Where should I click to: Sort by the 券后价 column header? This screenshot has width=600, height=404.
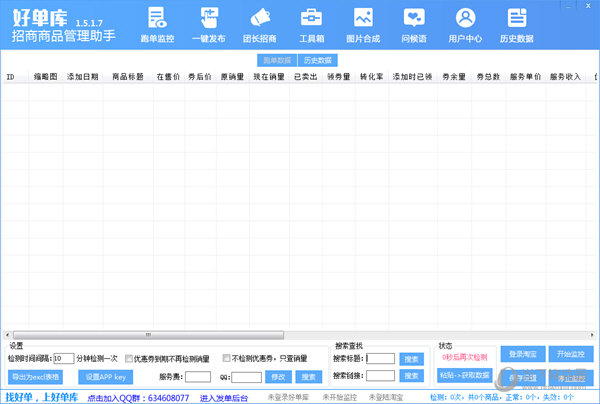[200, 77]
